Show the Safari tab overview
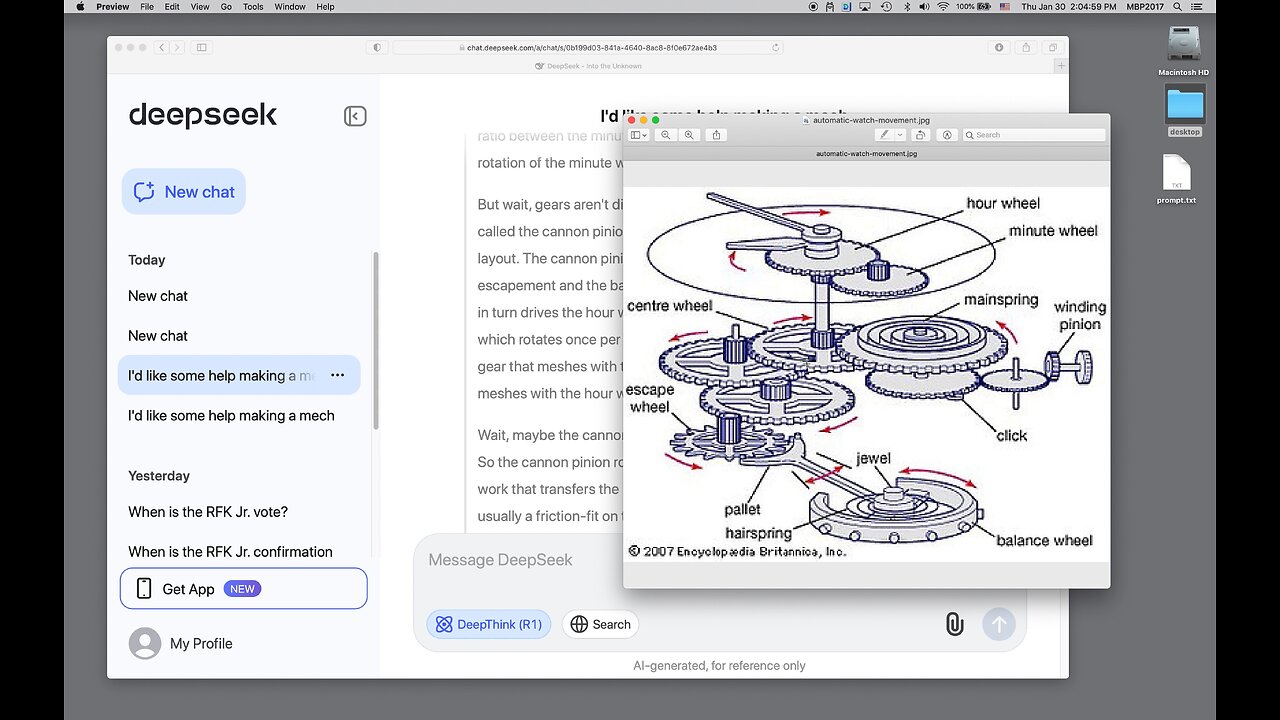1280x720 pixels. (x=1052, y=47)
